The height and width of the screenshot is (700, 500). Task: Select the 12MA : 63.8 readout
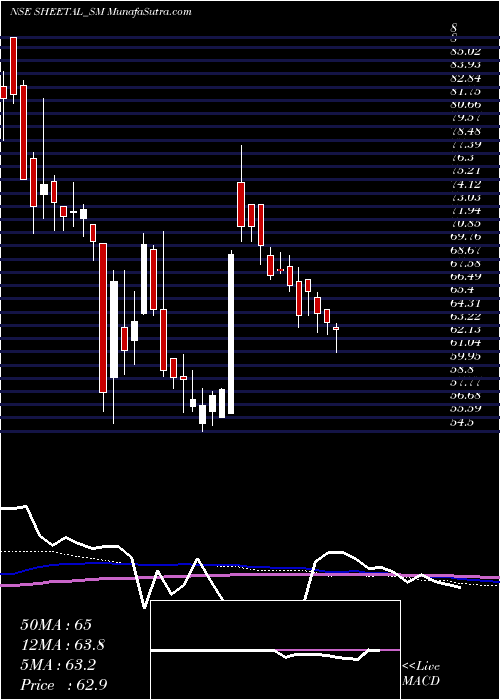click(63, 645)
